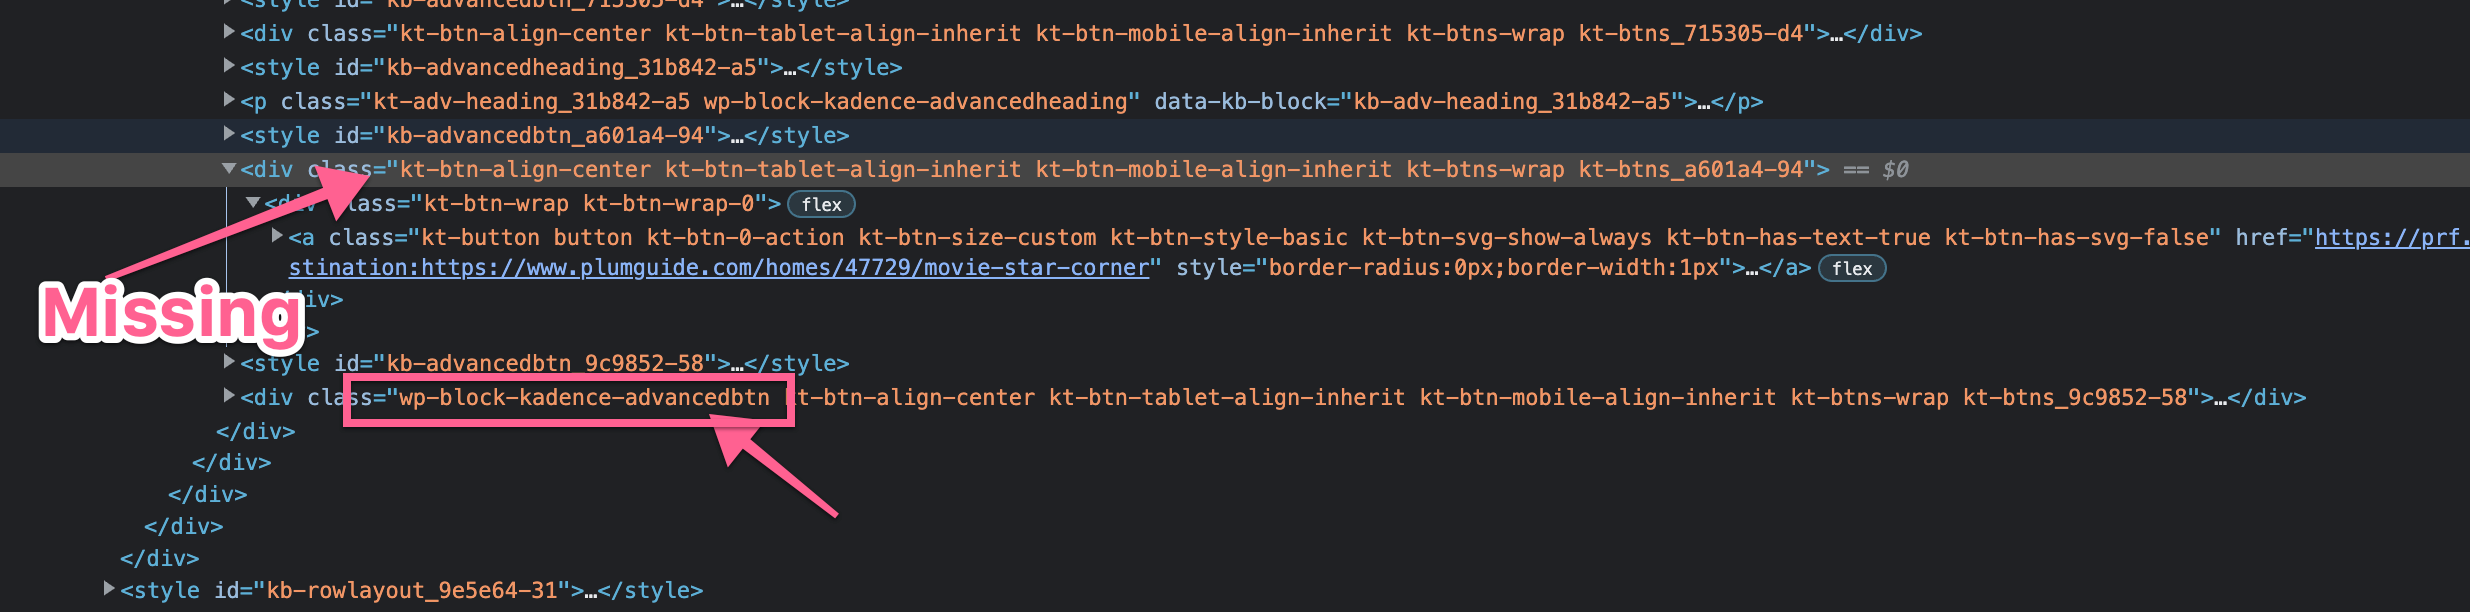The image size is (2470, 612).
Task: Select the kt-adv-heading paragraph element row
Action: point(1001,101)
